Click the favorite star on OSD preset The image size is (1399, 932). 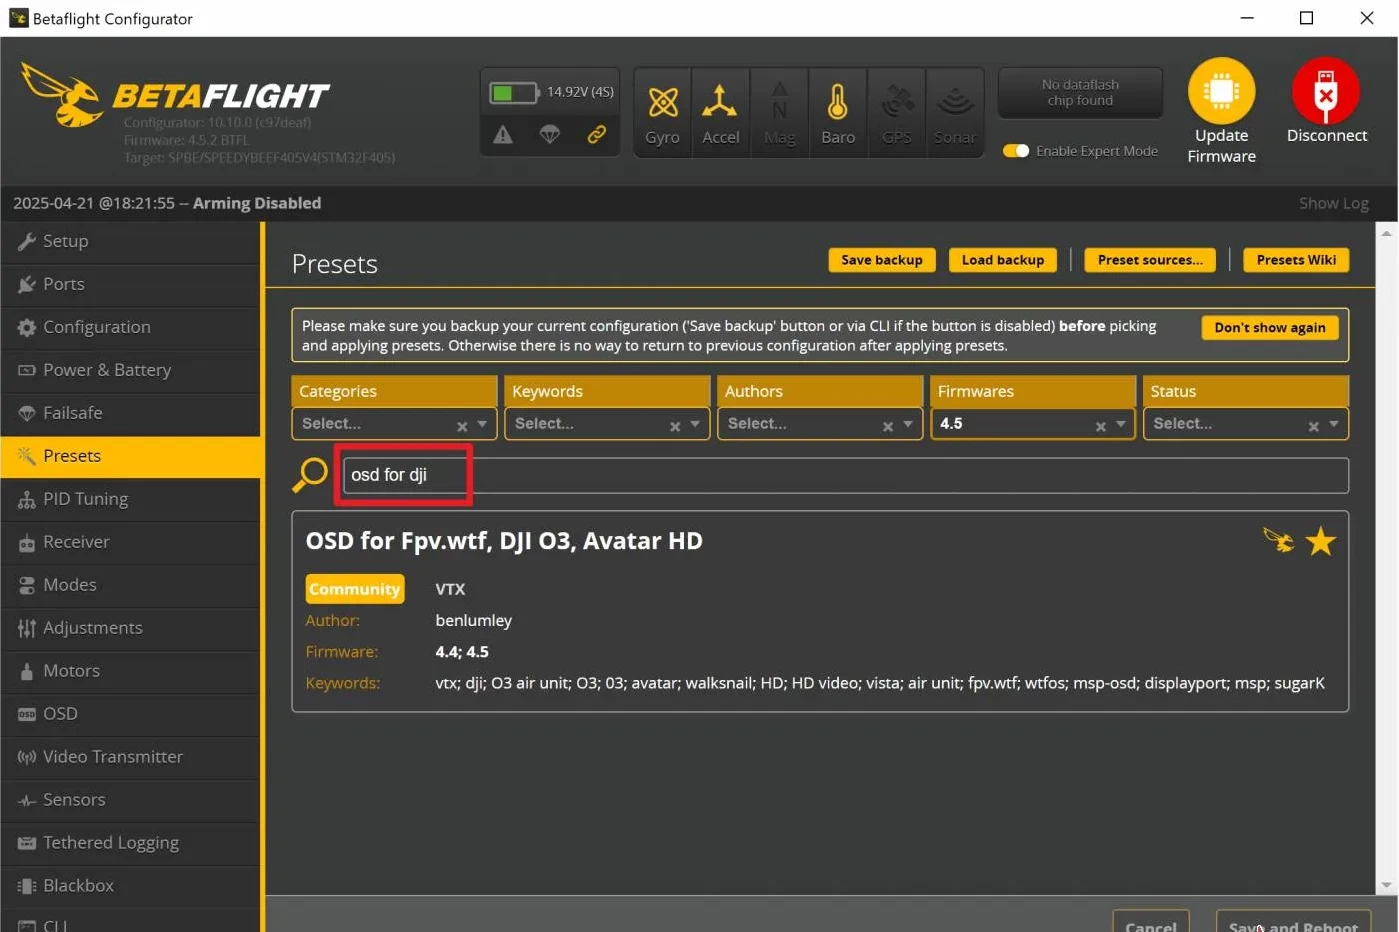click(1320, 541)
